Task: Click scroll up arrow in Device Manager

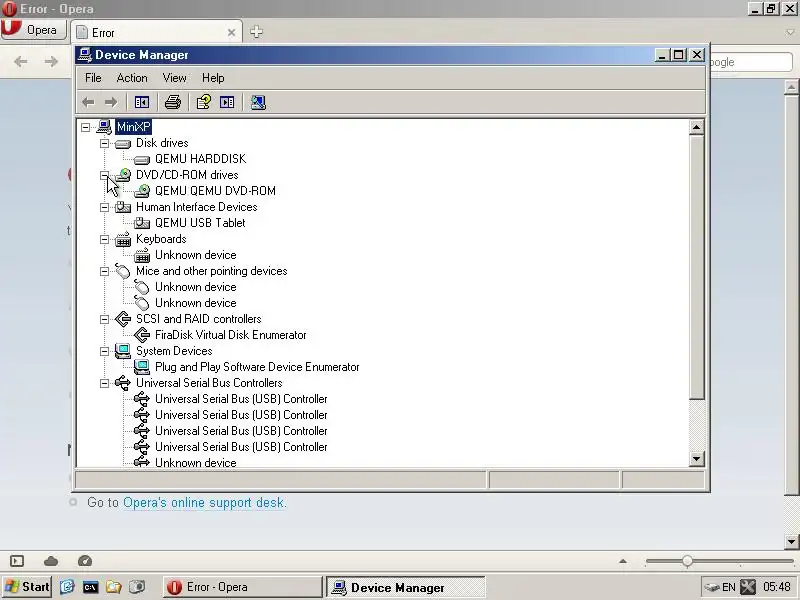Action: pyautogui.click(x=696, y=127)
